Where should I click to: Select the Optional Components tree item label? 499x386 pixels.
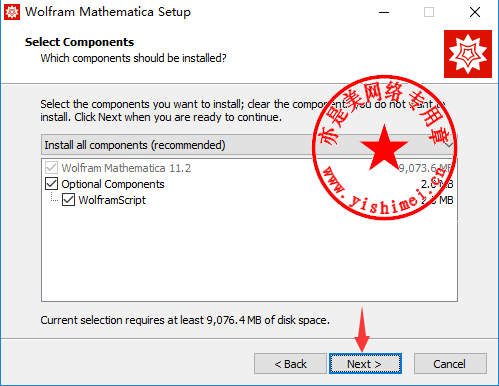pyautogui.click(x=113, y=184)
